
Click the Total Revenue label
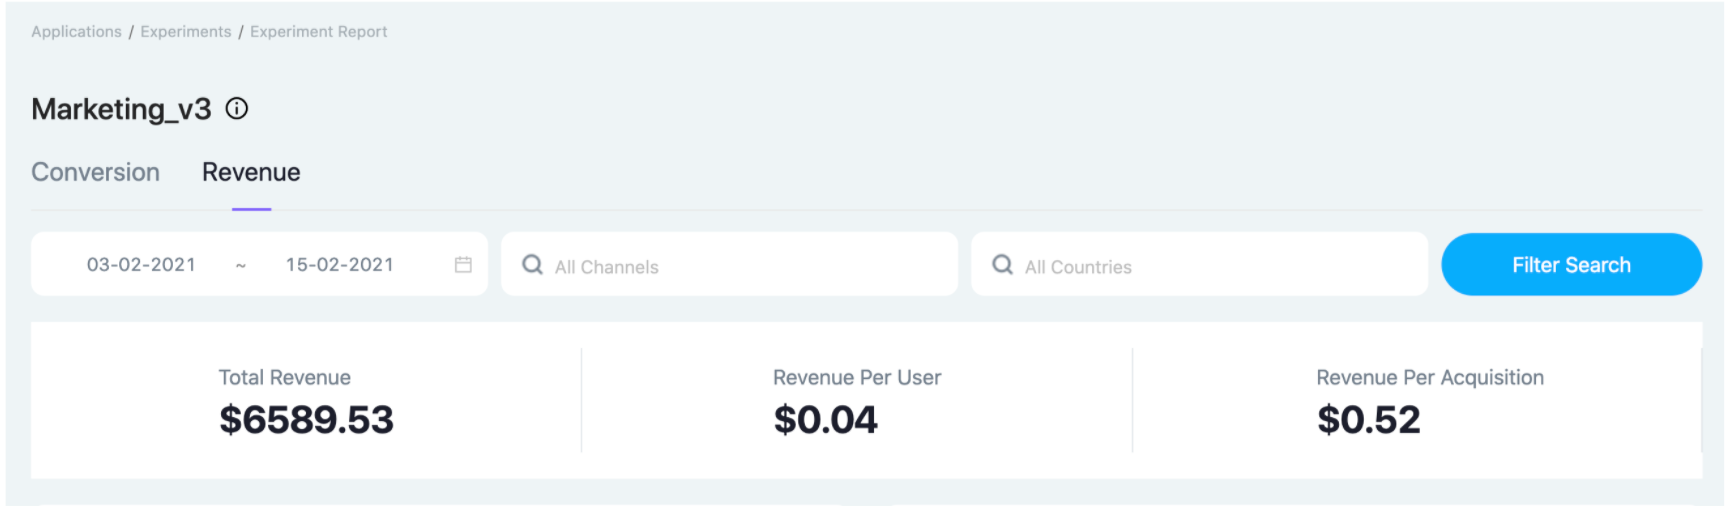[285, 377]
